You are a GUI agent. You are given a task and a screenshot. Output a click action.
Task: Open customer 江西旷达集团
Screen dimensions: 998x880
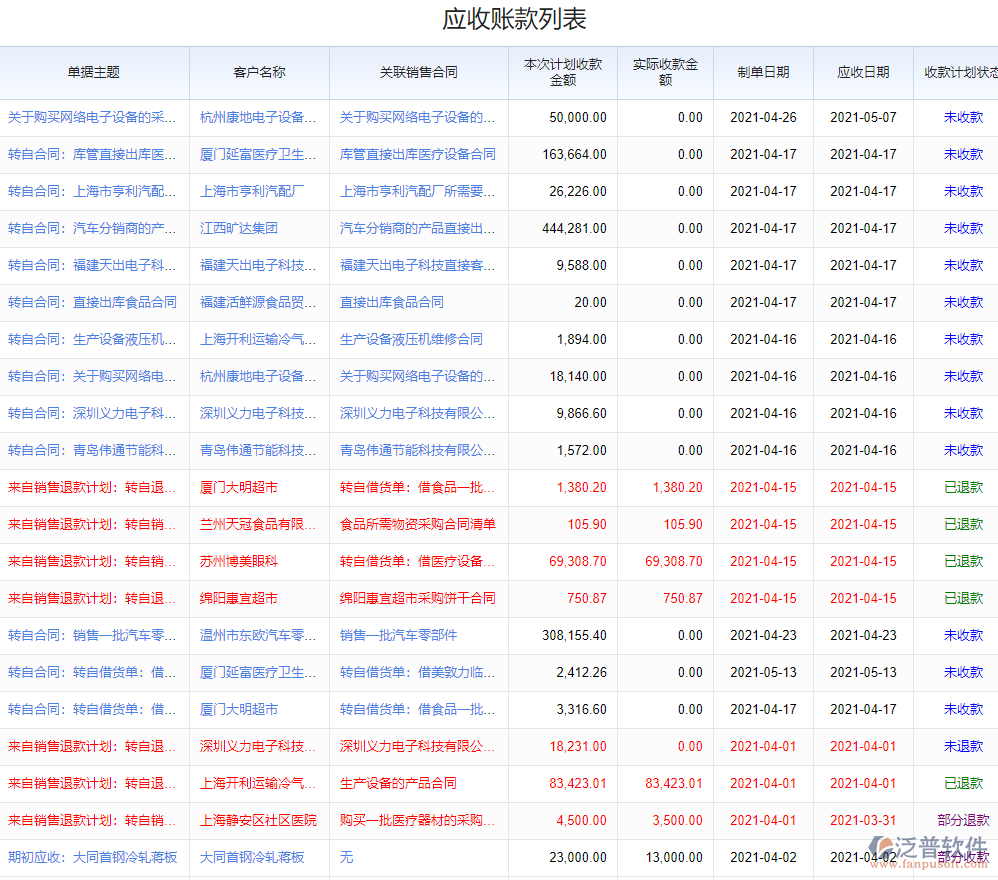pos(239,228)
